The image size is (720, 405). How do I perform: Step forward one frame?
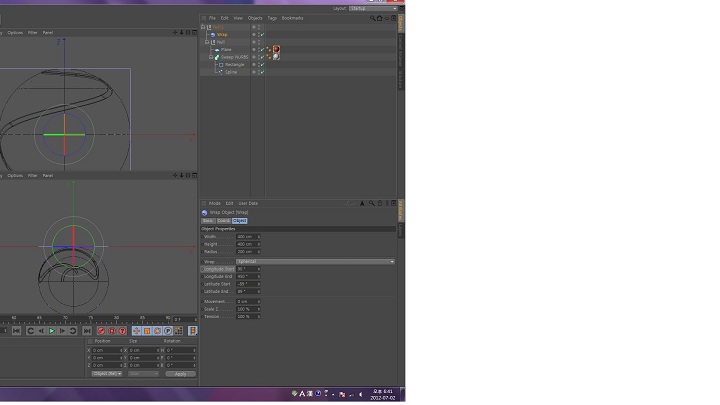pos(62,331)
